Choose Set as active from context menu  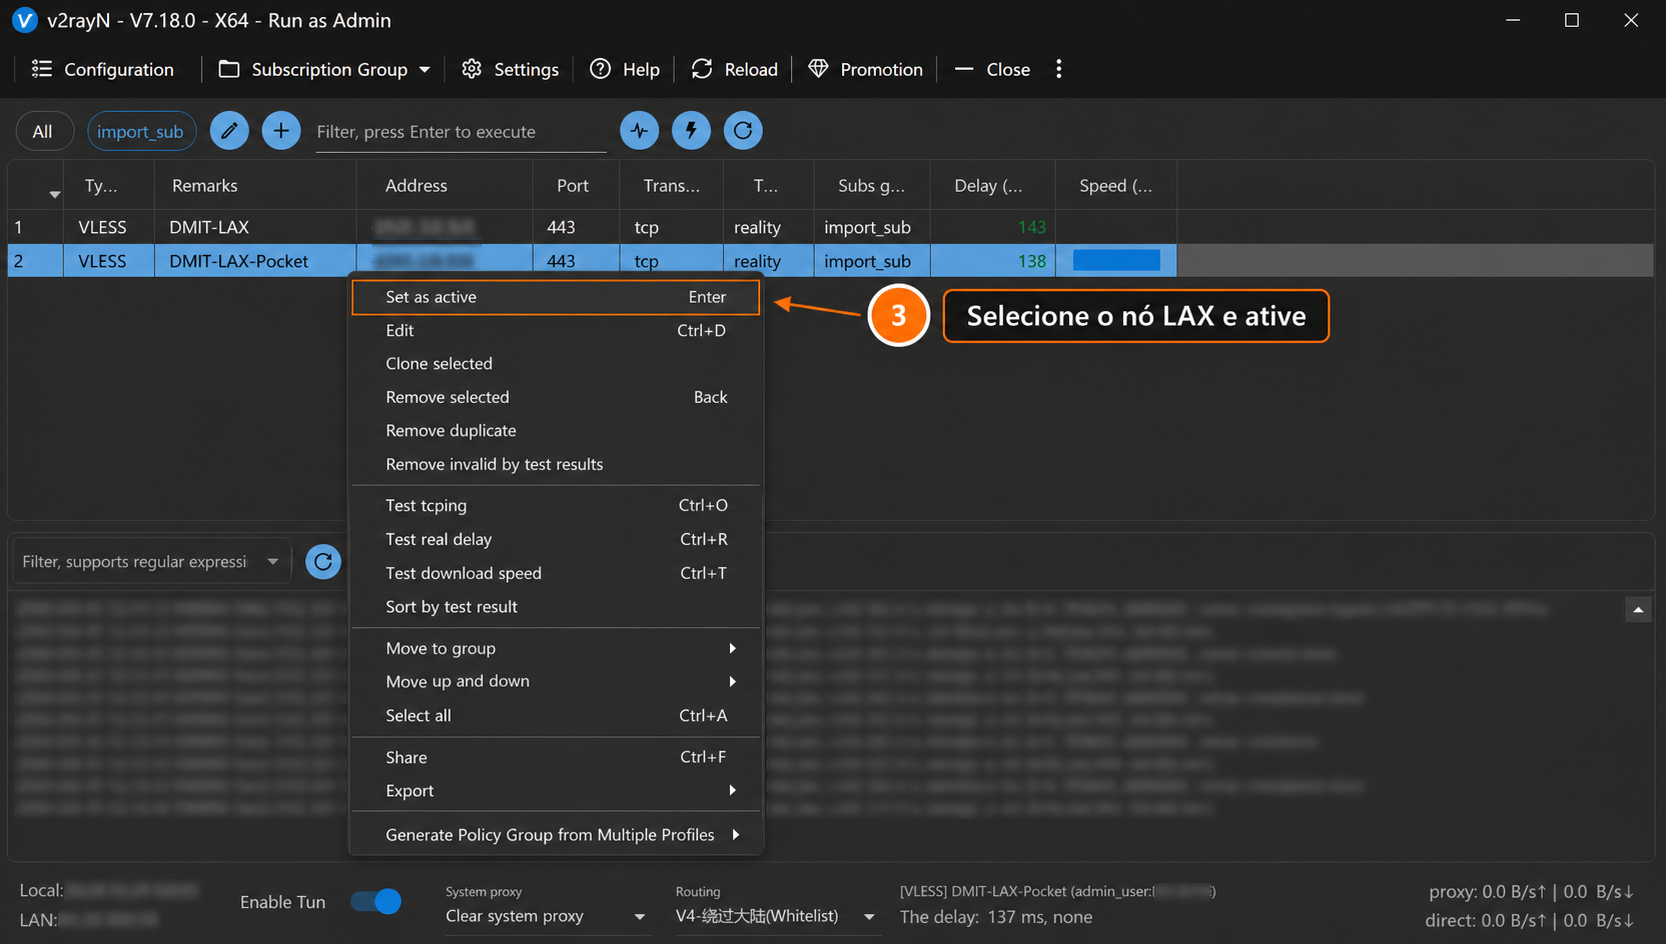556,297
